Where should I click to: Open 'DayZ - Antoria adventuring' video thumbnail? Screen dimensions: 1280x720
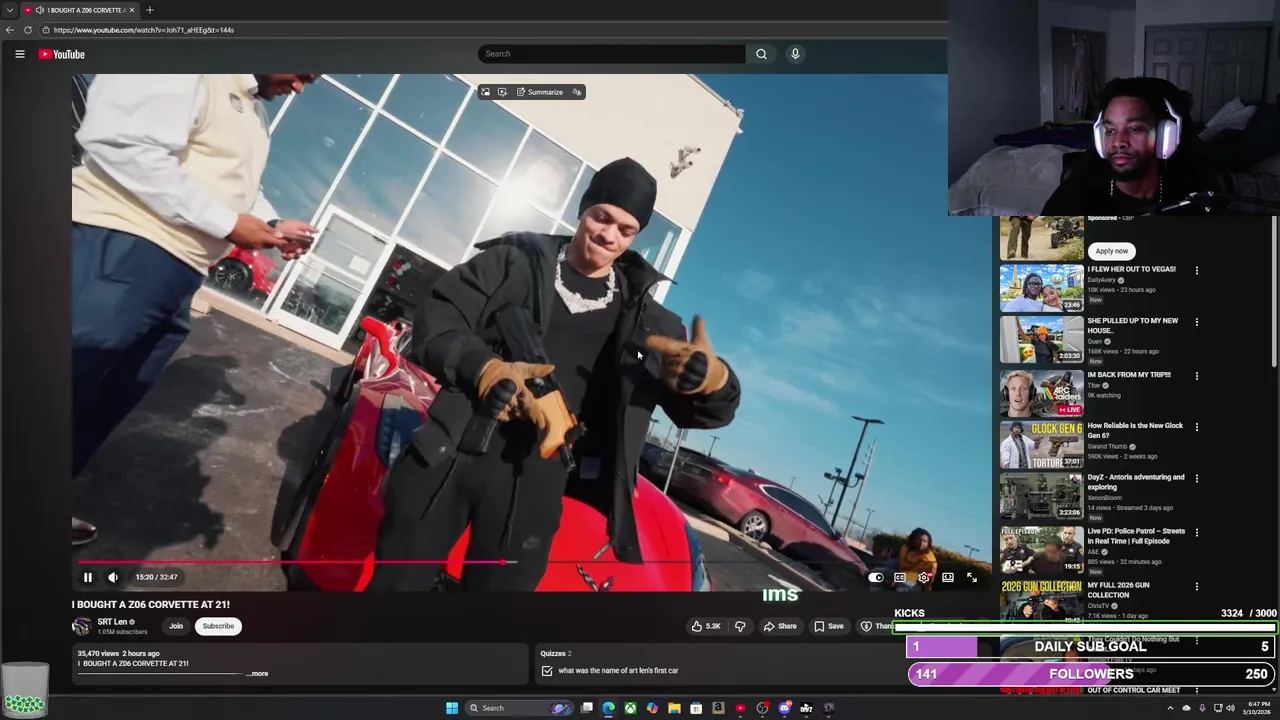(1042, 497)
